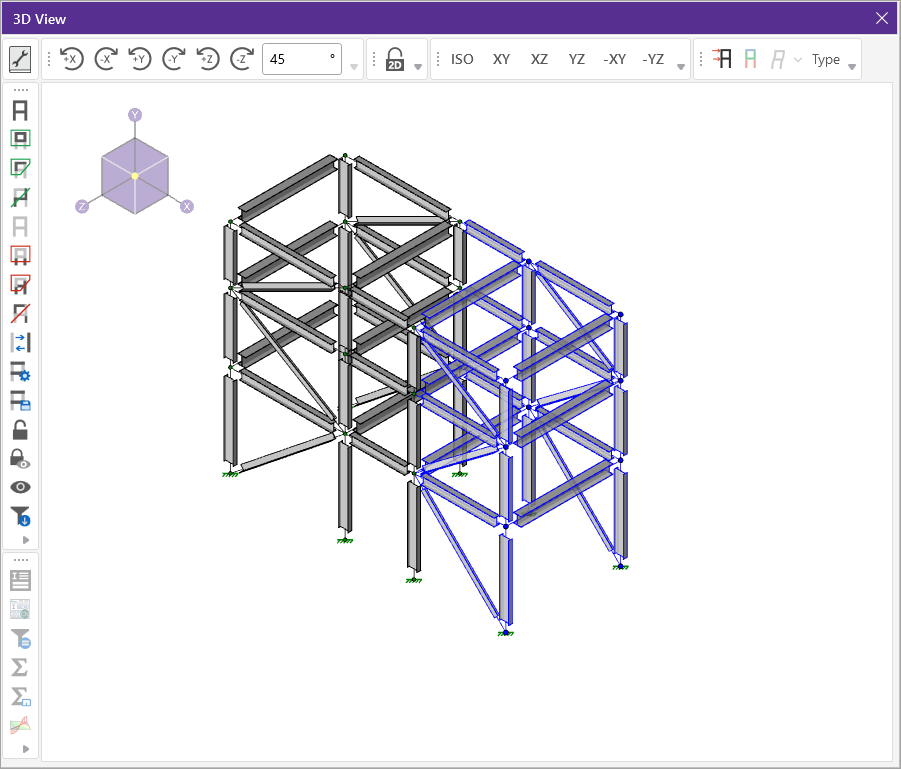Viewport: 901px width, 769px height.
Task: Click the invert selection arrows icon
Action: [x=20, y=342]
